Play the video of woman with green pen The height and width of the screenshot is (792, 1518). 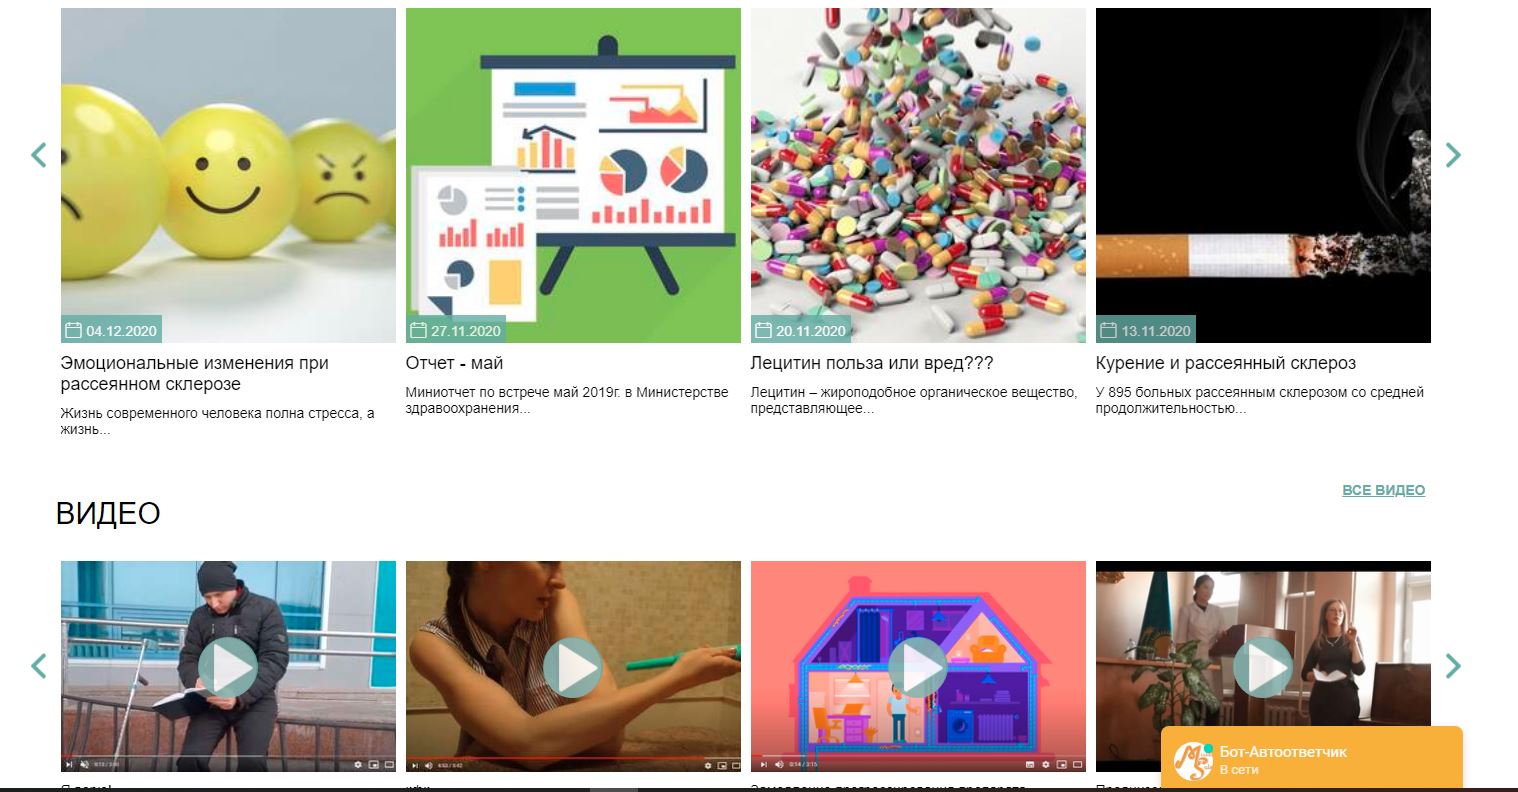[x=573, y=667]
